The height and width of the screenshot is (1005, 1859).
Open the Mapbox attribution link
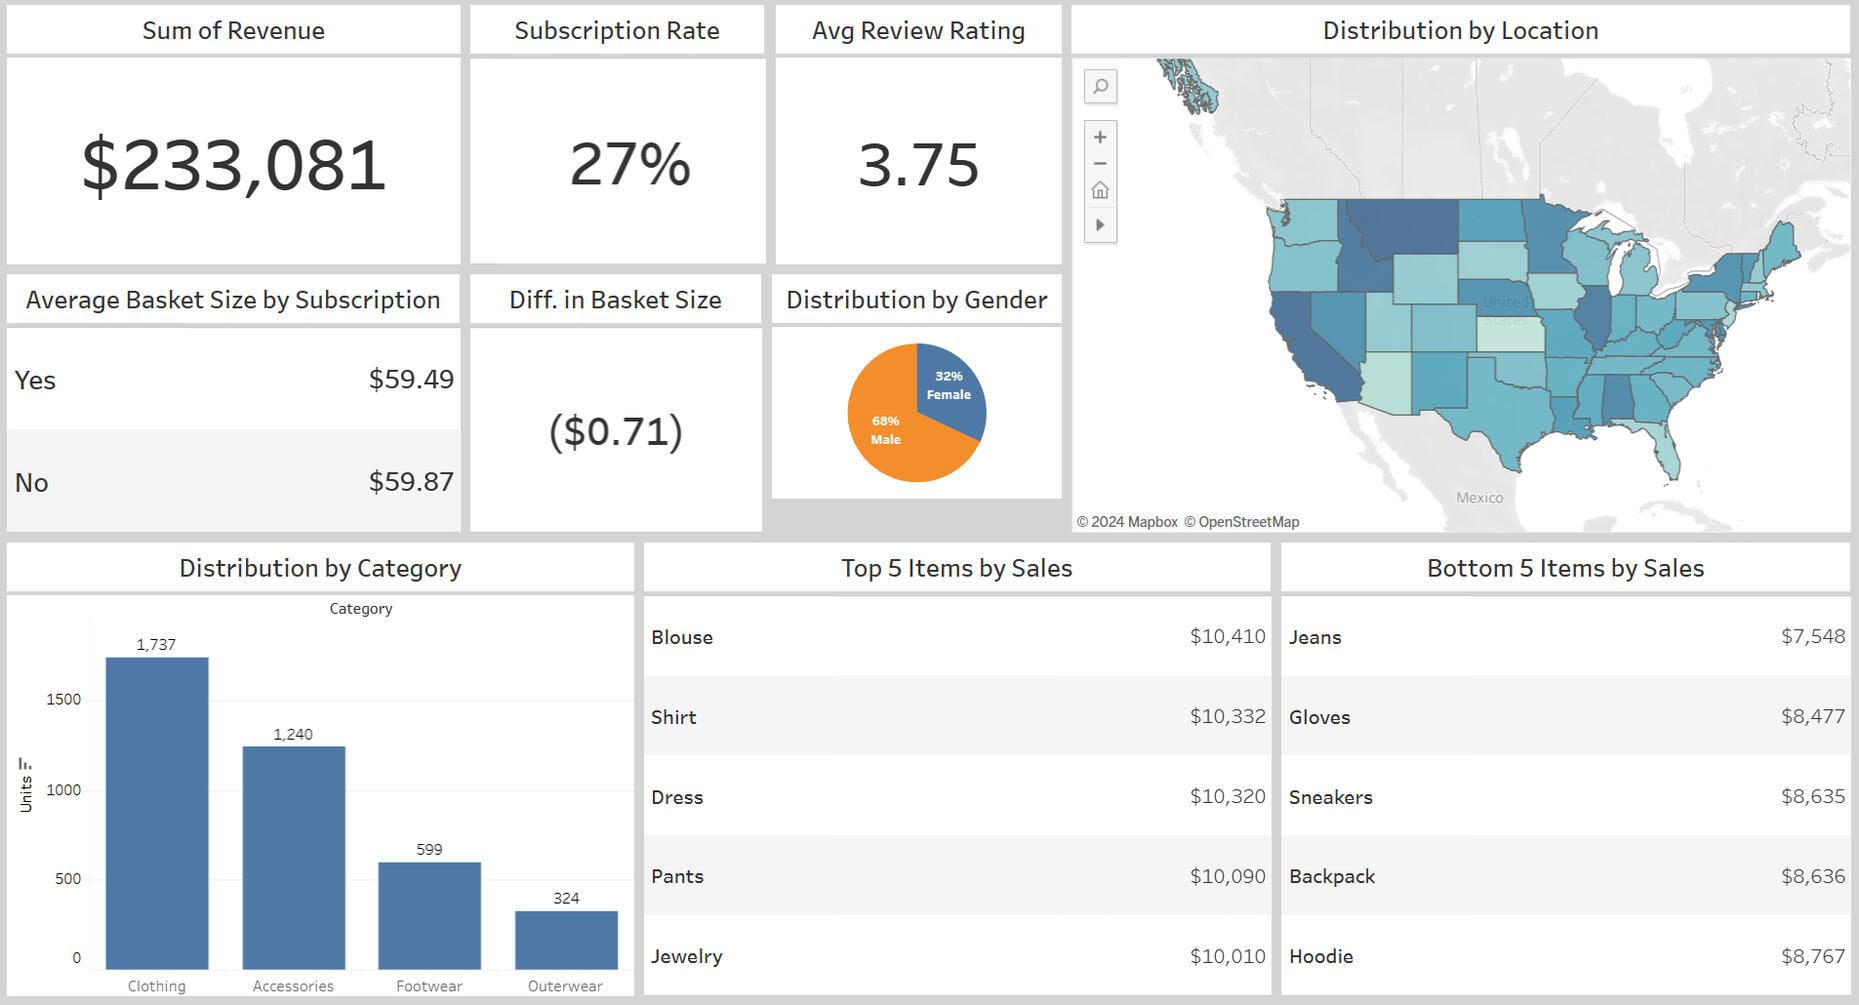point(1127,522)
